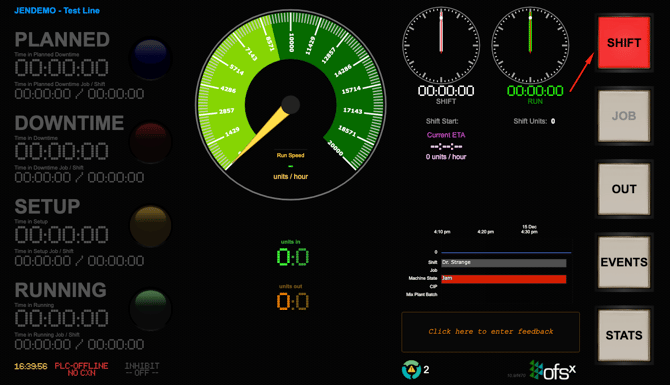Click the 4:20 pm timeline label

[x=485, y=232]
